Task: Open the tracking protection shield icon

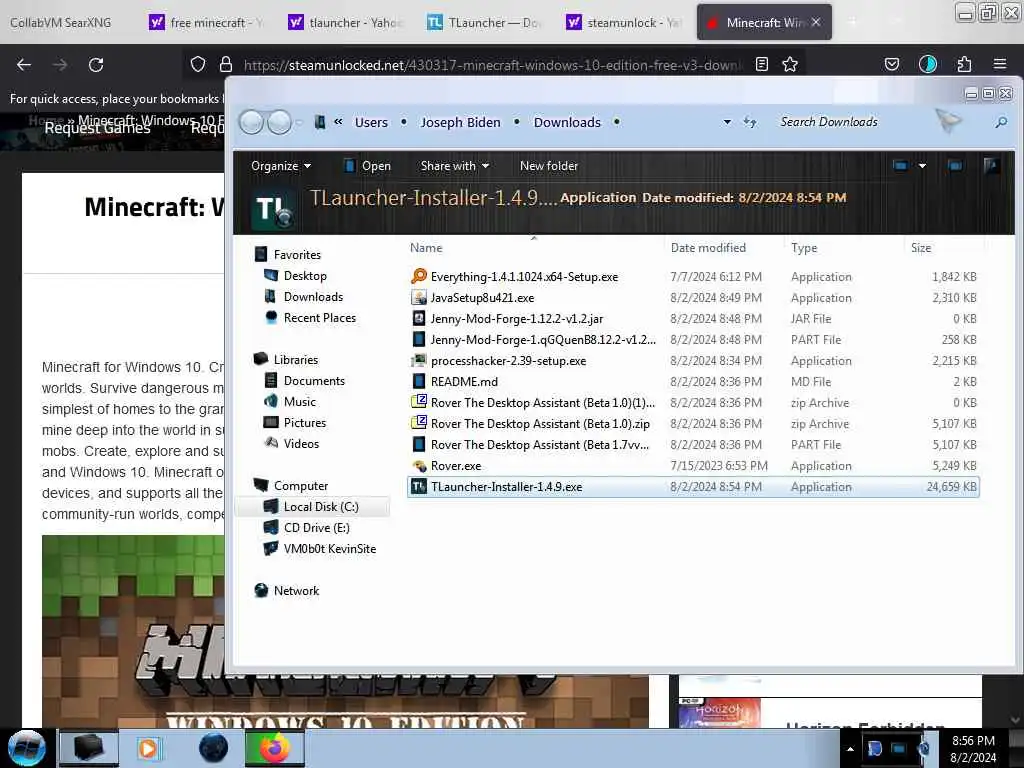Action: tap(198, 64)
